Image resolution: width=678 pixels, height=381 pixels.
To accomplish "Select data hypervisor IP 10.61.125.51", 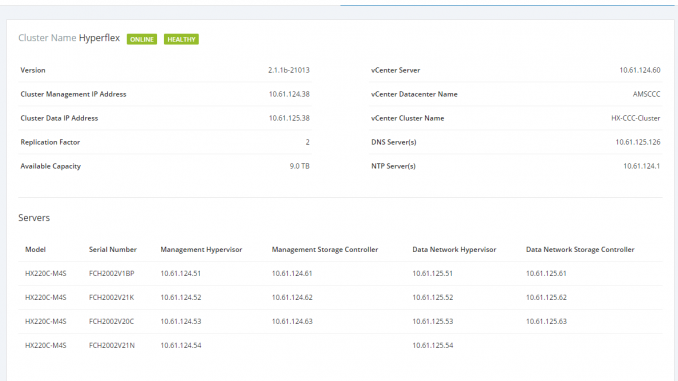I will click(x=432, y=274).
